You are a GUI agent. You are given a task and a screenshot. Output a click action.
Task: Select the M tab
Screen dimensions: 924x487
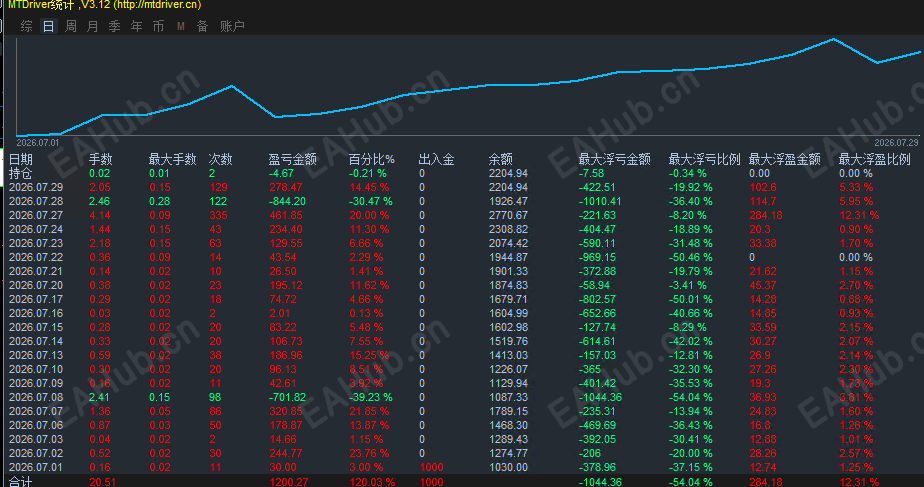click(180, 26)
